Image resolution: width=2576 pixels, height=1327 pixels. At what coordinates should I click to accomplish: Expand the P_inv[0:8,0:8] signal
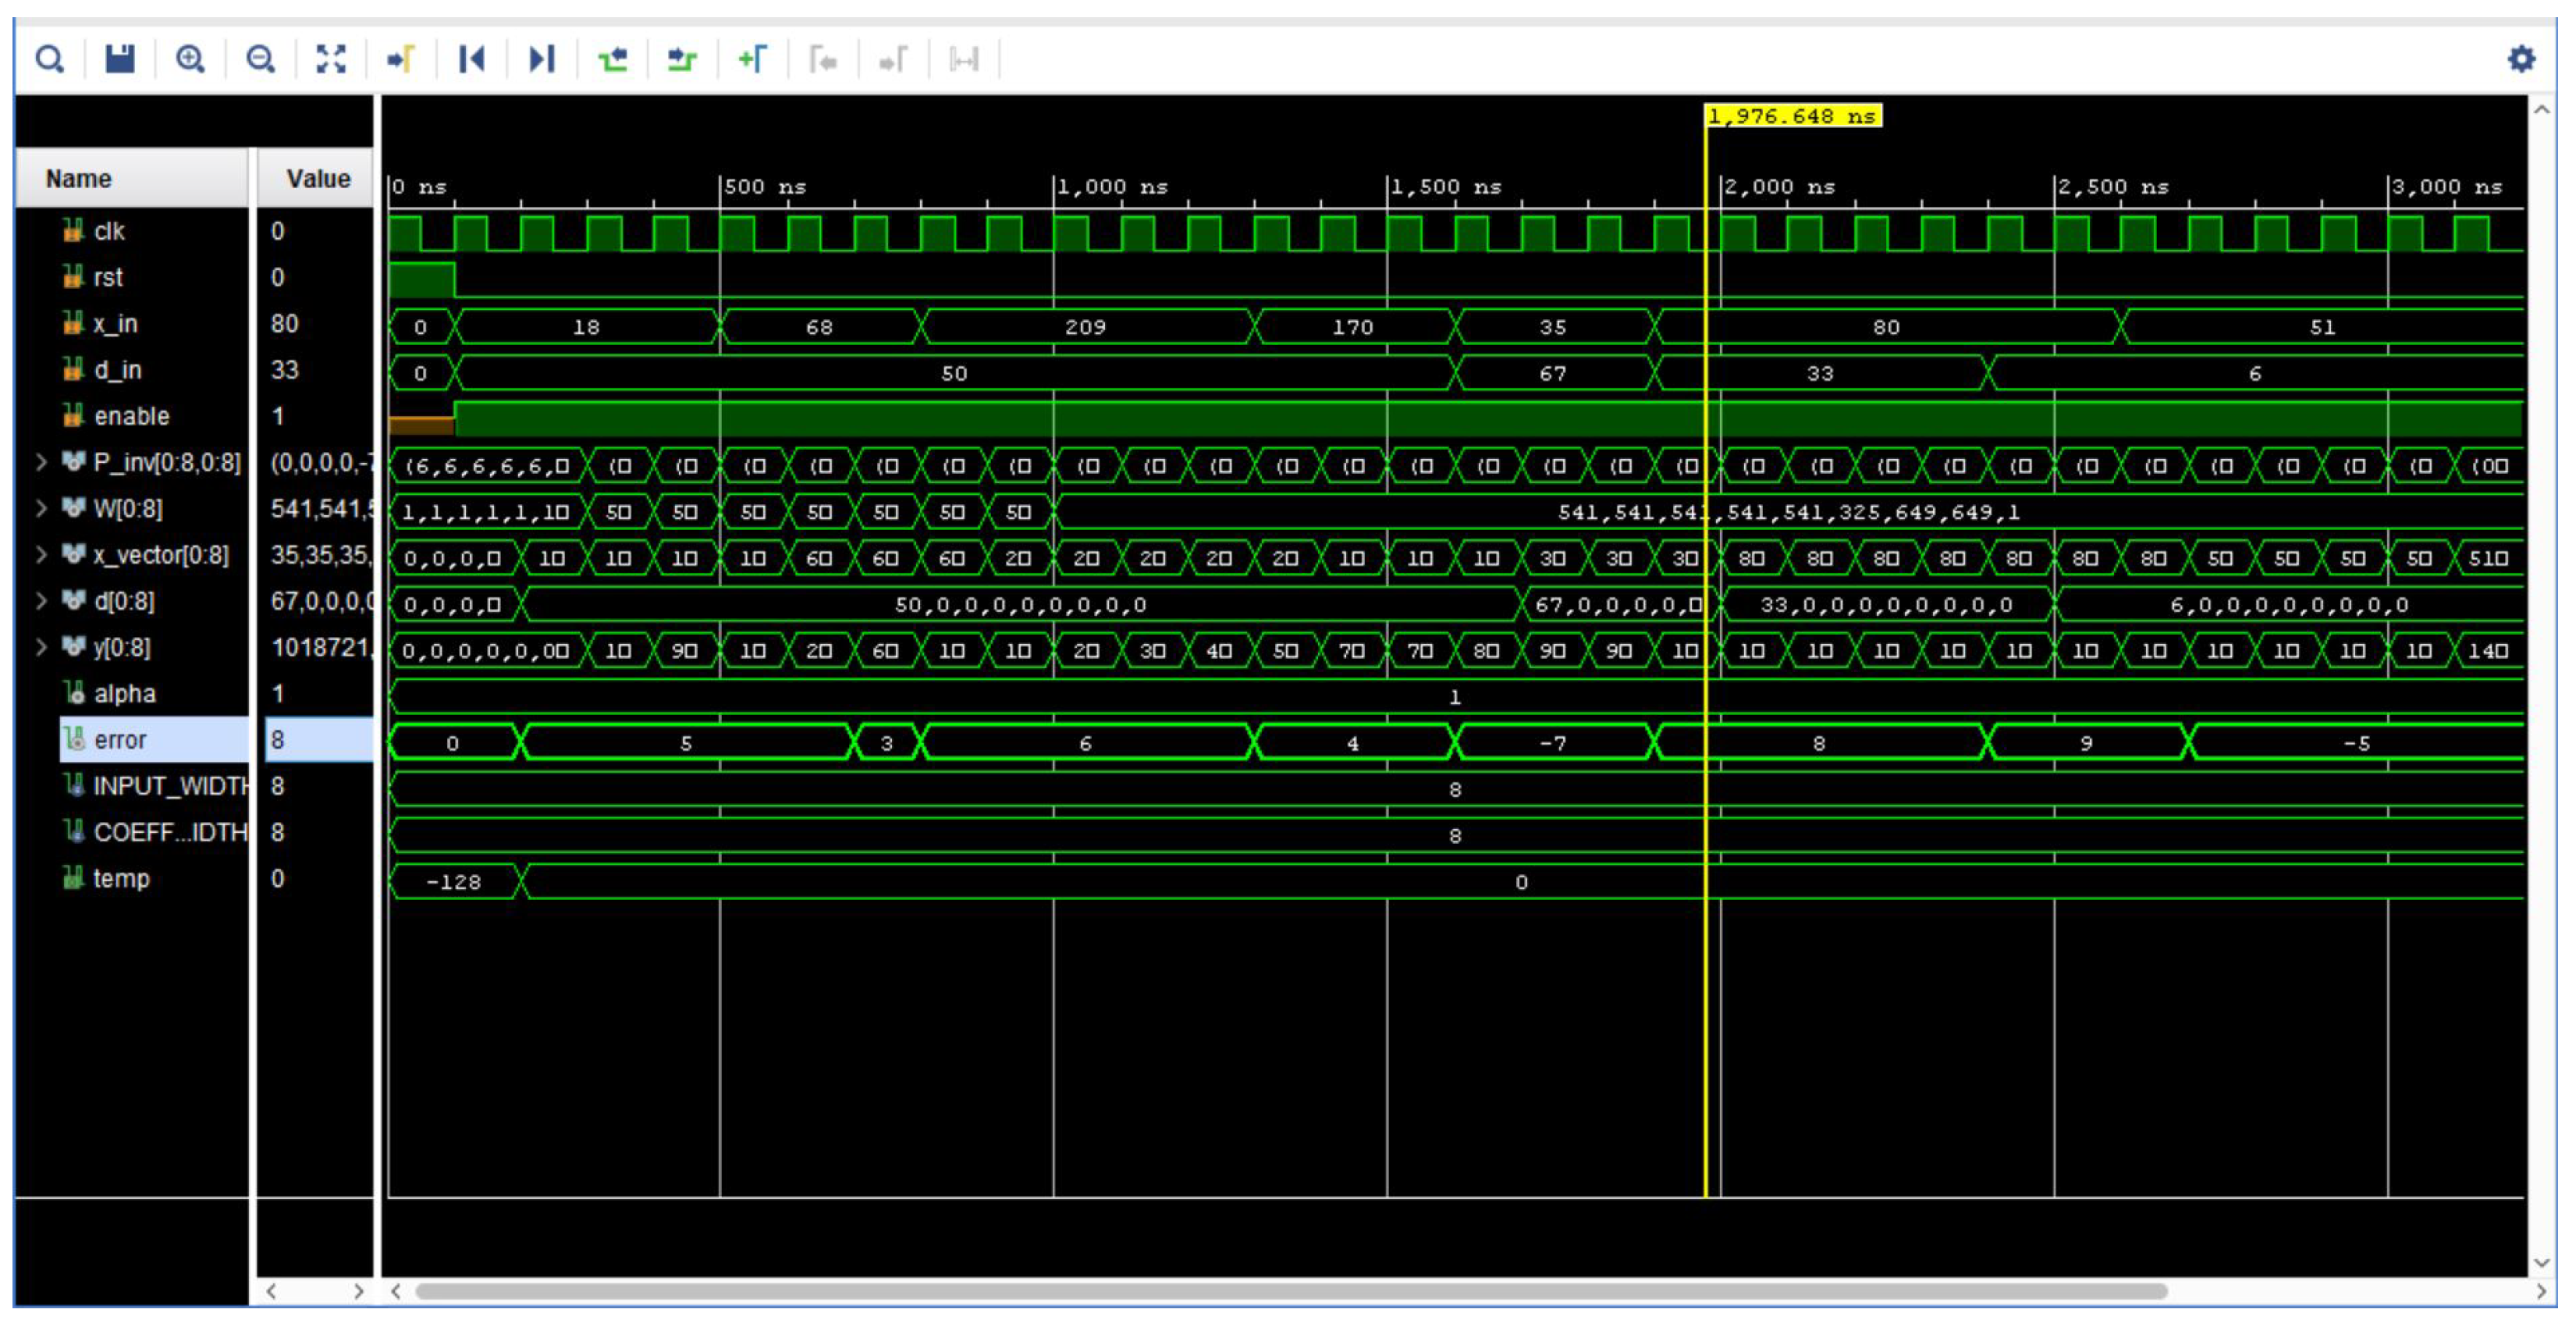pos(41,463)
